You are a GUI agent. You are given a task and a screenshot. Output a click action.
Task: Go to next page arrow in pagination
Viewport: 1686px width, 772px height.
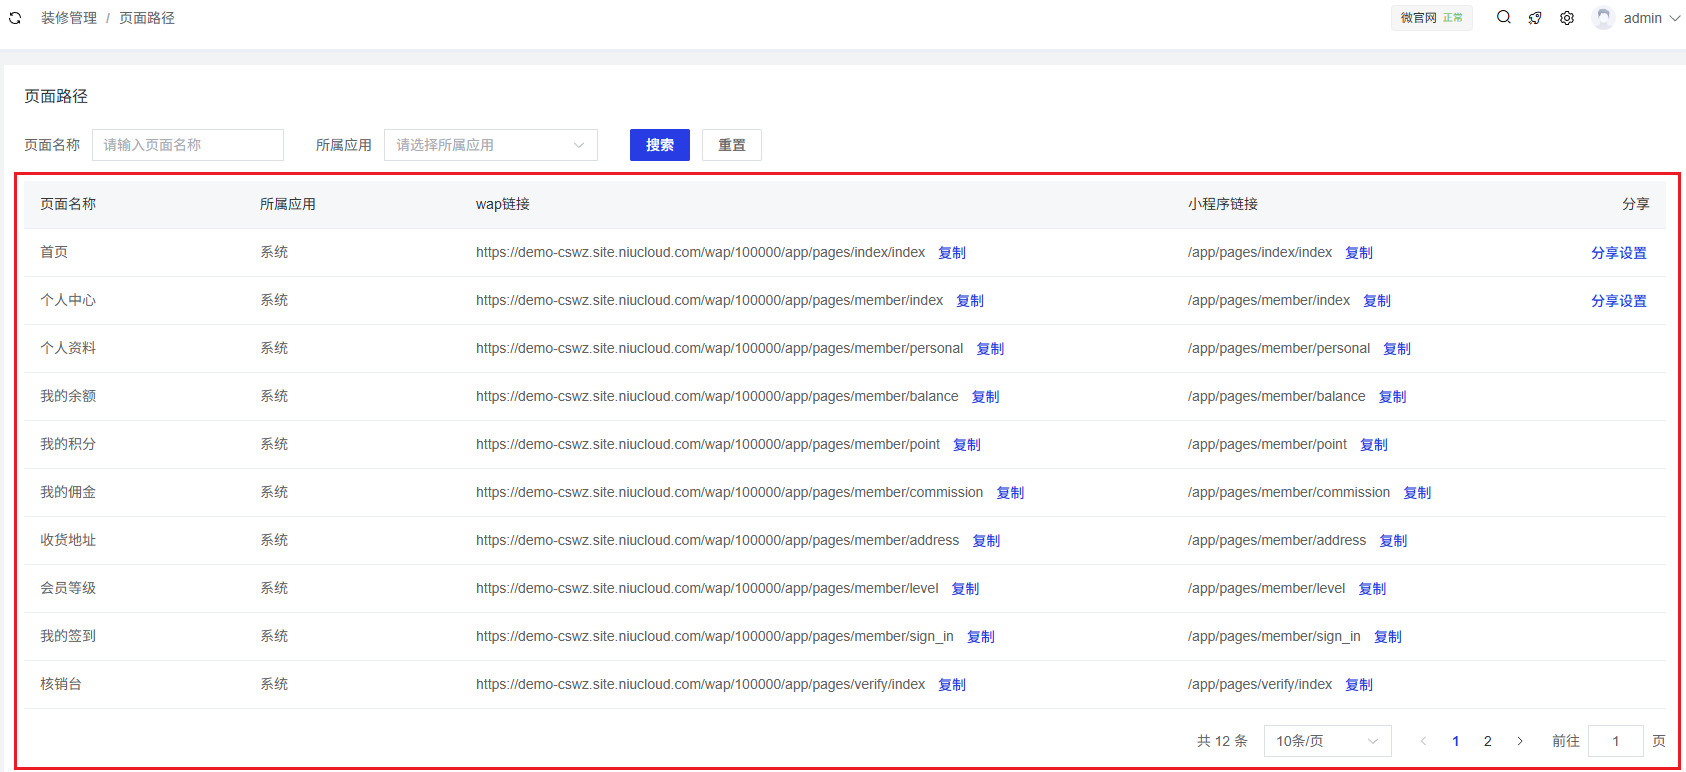click(1519, 741)
